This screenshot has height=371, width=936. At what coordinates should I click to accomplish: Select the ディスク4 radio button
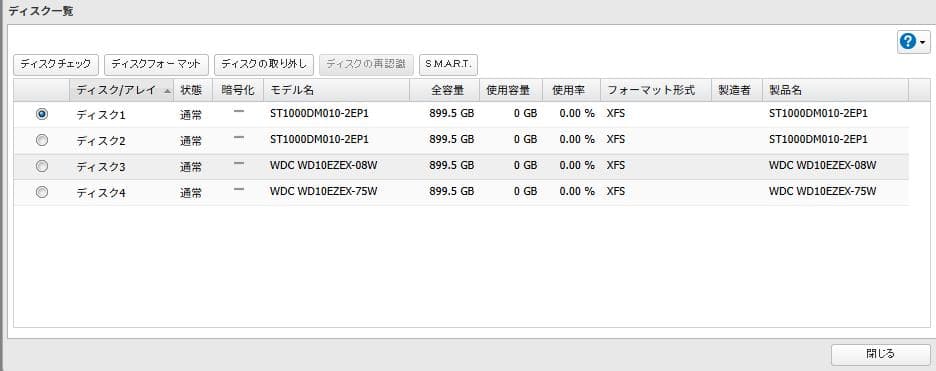pos(42,192)
